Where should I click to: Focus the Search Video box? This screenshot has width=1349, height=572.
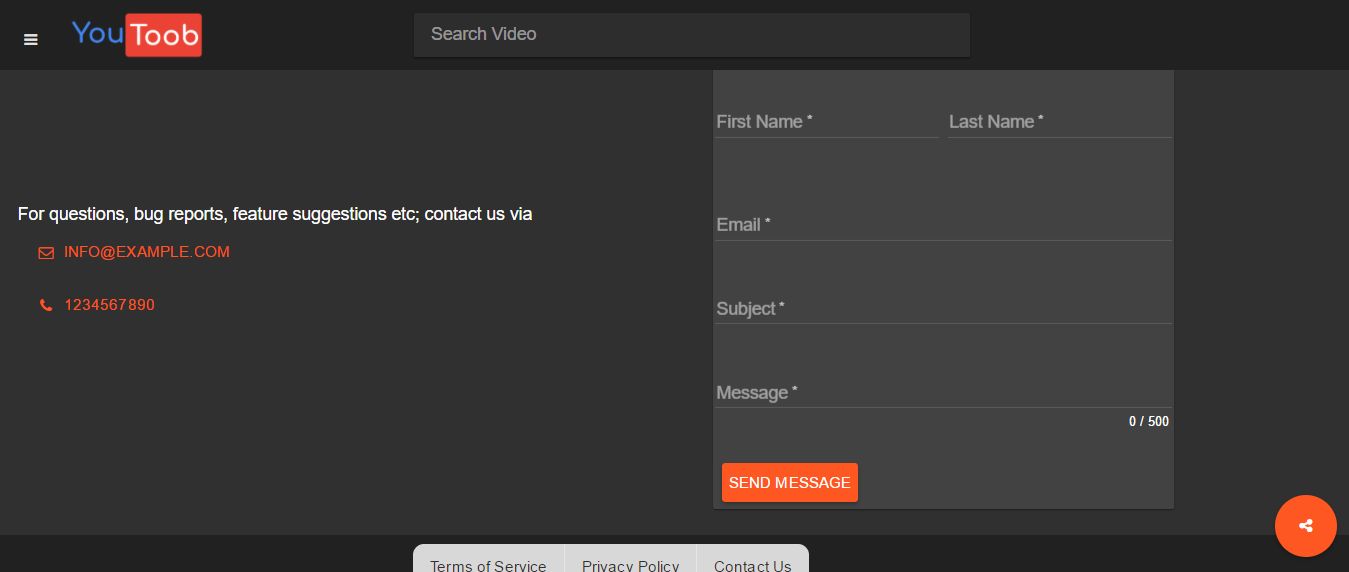point(691,35)
